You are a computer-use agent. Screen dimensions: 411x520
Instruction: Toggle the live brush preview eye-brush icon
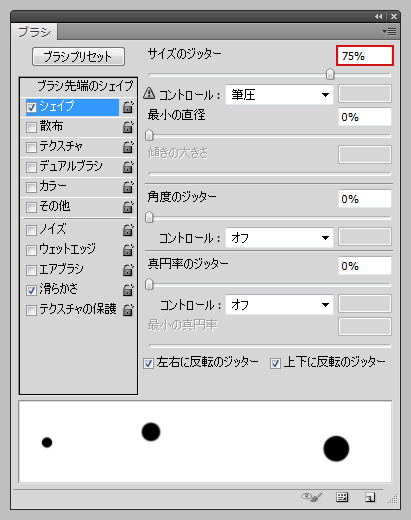[312, 497]
